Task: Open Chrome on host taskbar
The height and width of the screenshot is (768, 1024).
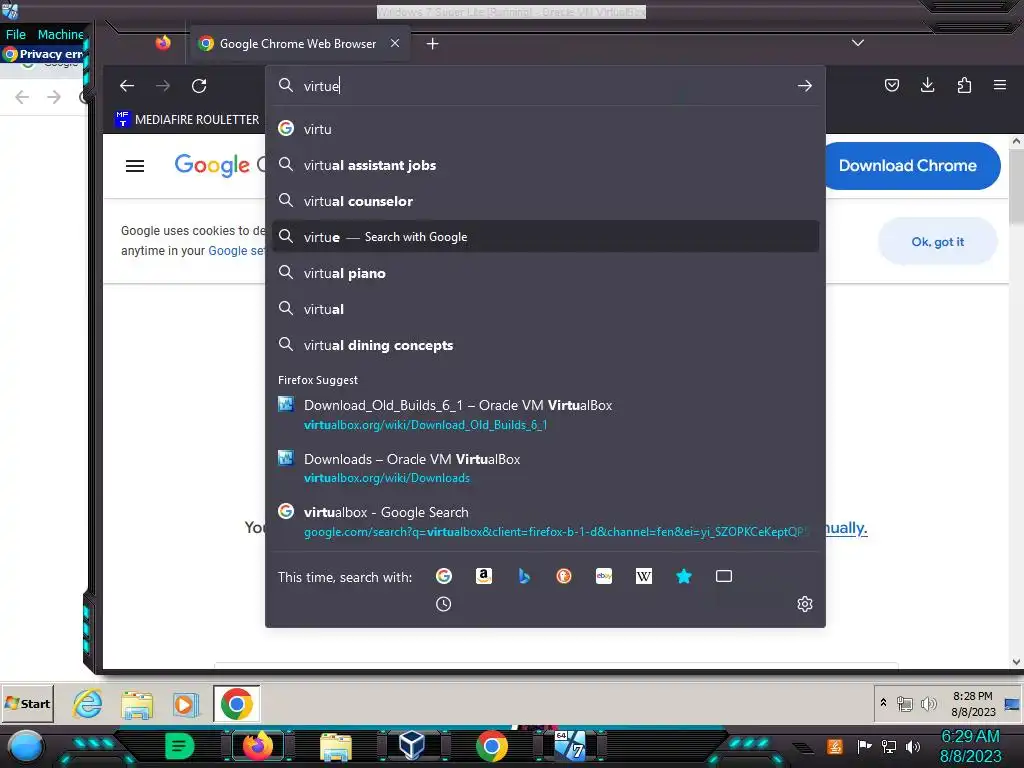Action: click(492, 746)
